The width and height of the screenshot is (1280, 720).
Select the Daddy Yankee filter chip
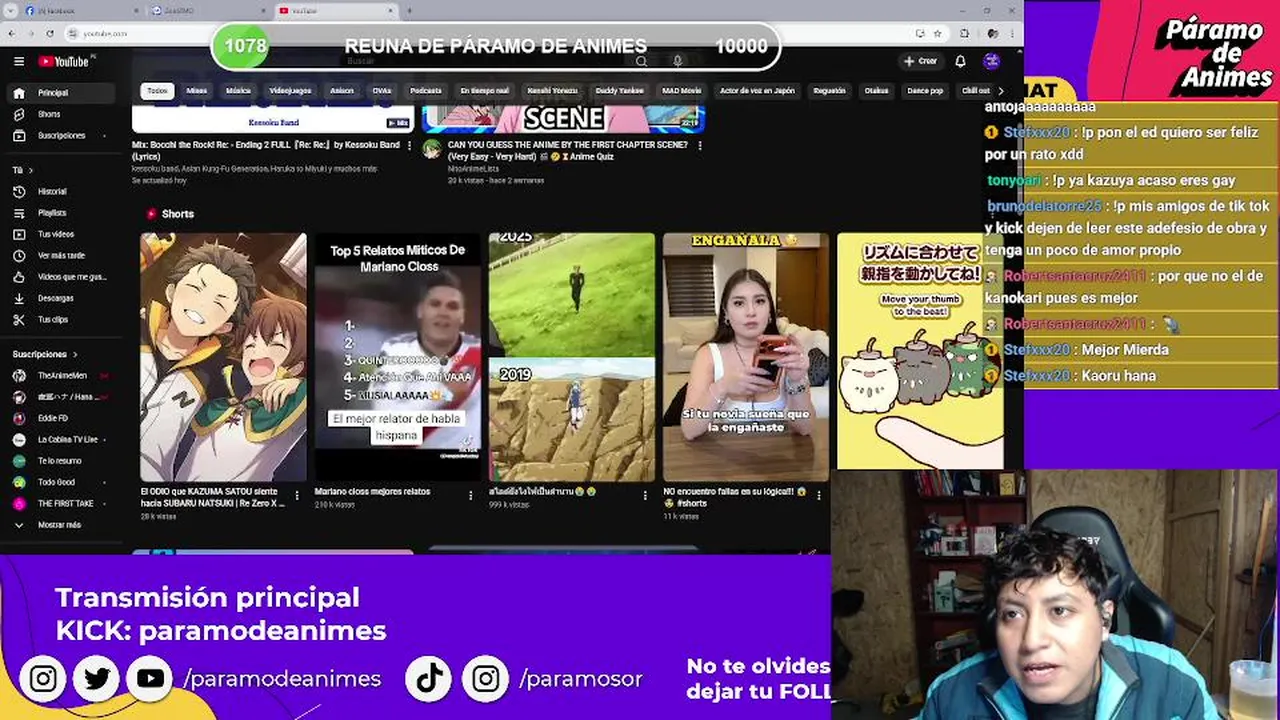point(619,91)
